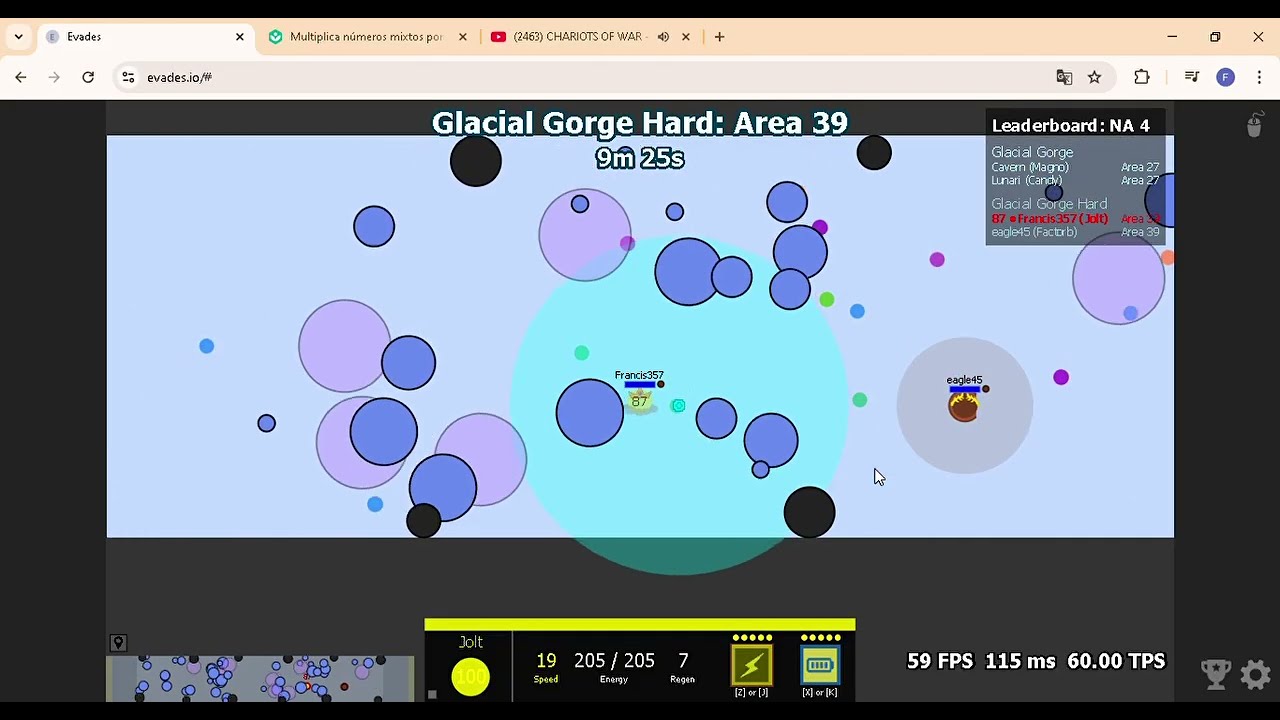The height and width of the screenshot is (720, 1280).
Task: Switch to Multiplica números mixtos tab
Action: [x=366, y=37]
